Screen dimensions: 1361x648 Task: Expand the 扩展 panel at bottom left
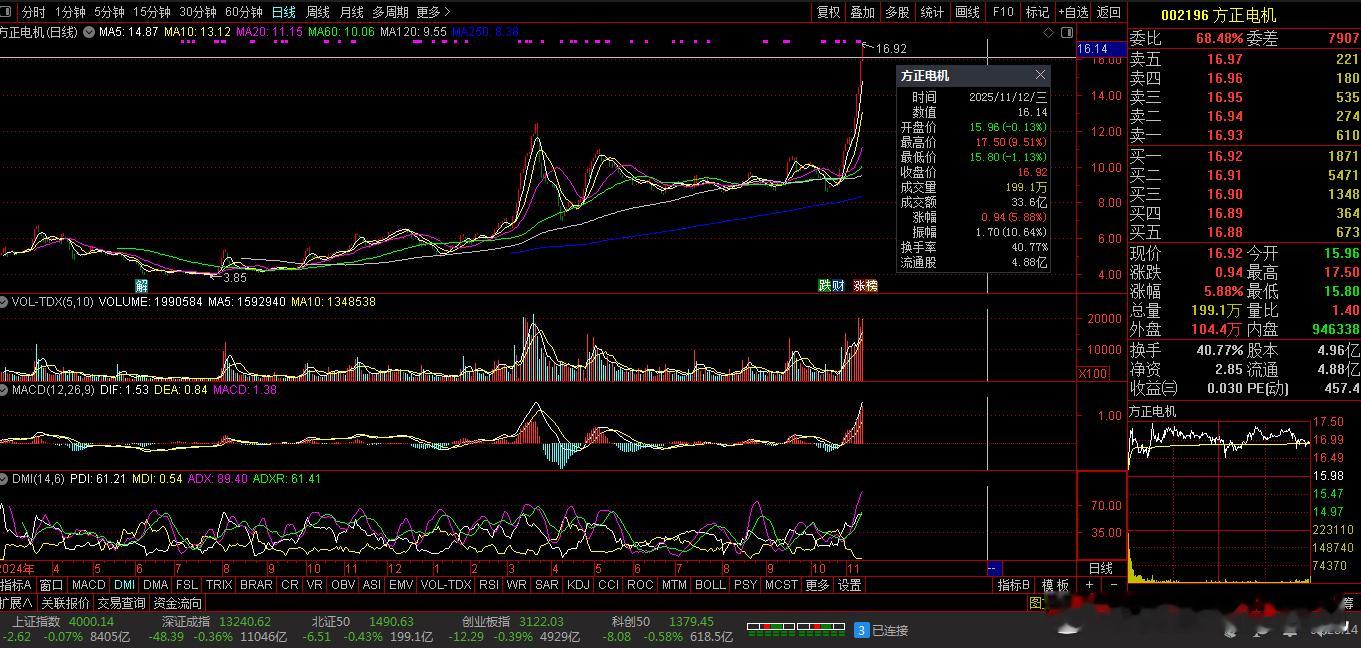(x=17, y=603)
